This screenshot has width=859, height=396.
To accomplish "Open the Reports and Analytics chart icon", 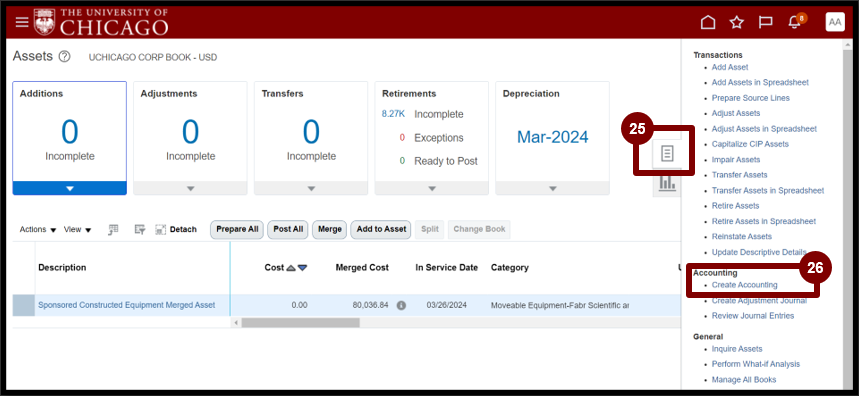I will [x=667, y=182].
